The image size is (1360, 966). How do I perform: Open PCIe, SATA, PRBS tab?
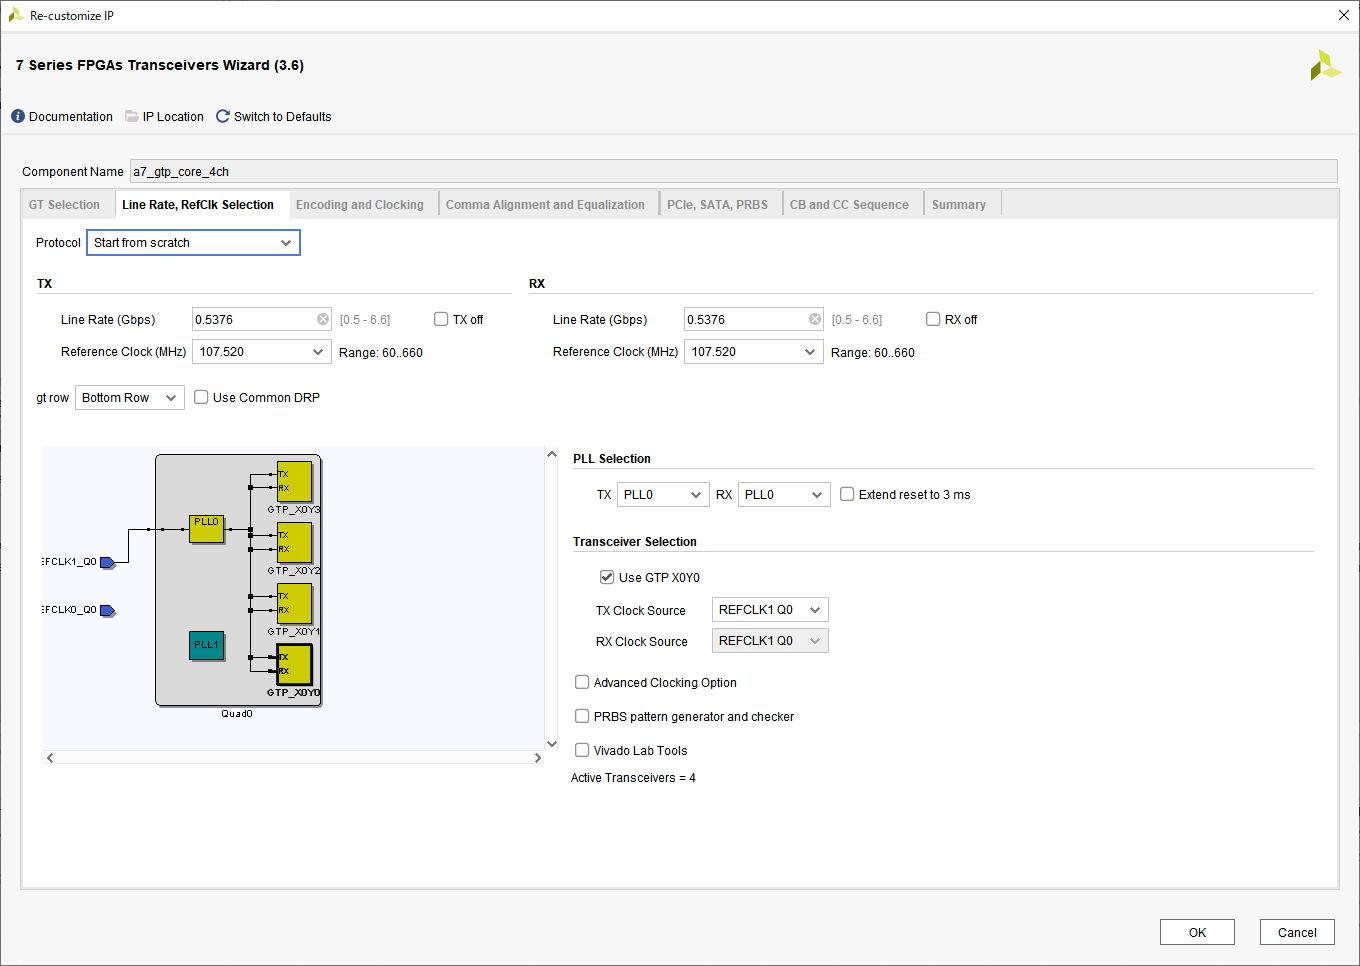pos(718,205)
